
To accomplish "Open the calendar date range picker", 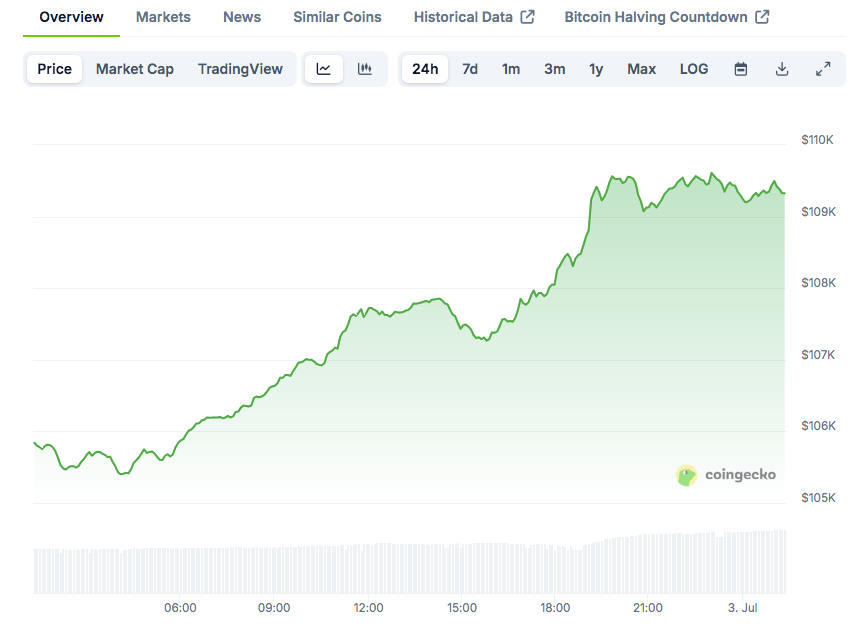I will click(x=741, y=69).
